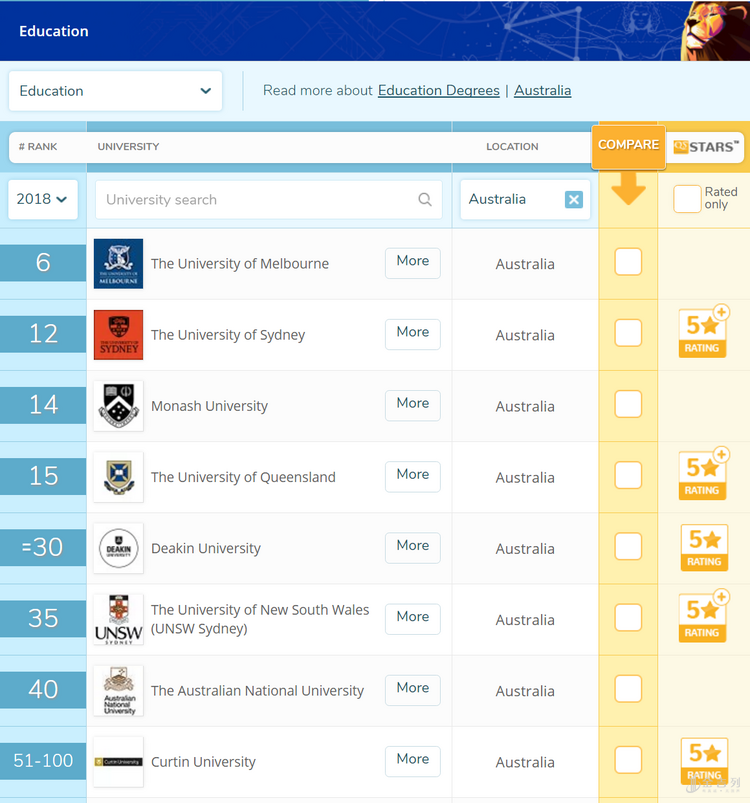Viewport: 750px width, 803px height.
Task: Open the Education subject dropdown
Action: (x=115, y=91)
